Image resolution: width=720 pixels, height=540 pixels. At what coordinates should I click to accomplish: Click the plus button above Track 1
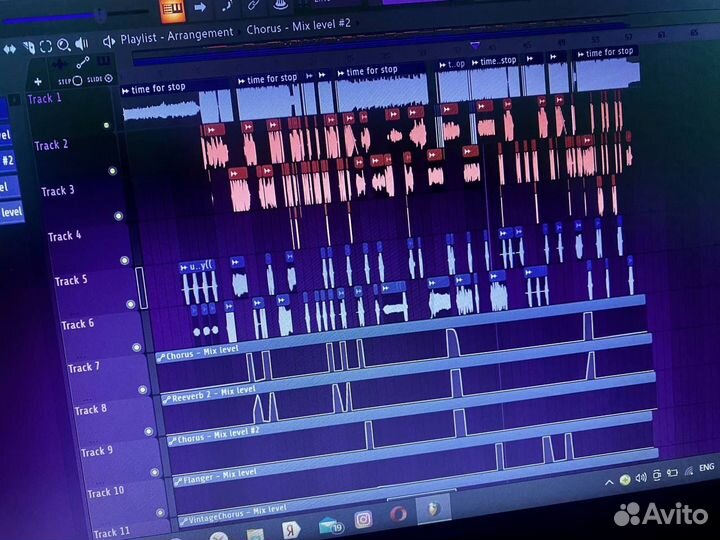38,81
